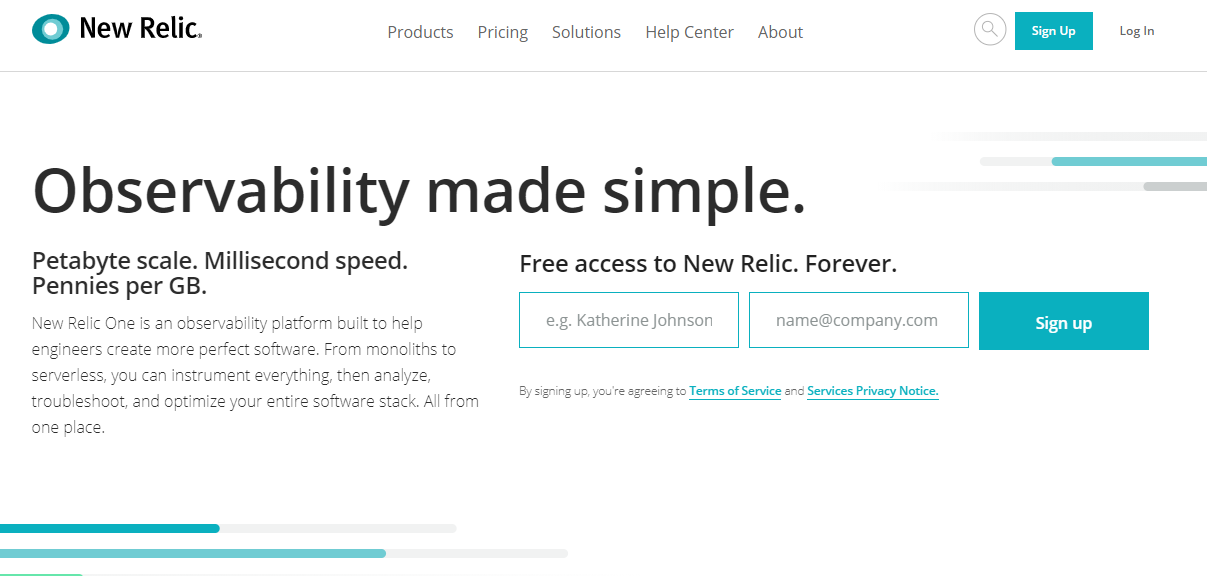Focus the name@company.com email field

859,320
